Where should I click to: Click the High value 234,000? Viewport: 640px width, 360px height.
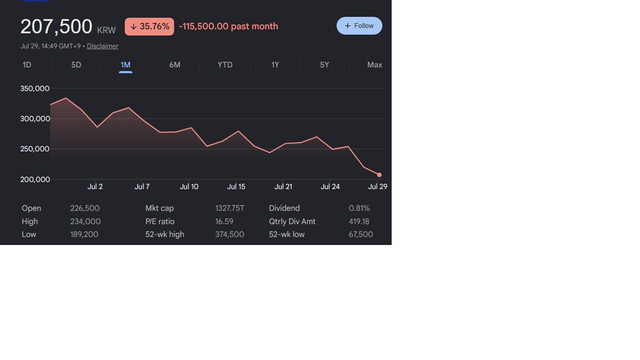(85, 222)
